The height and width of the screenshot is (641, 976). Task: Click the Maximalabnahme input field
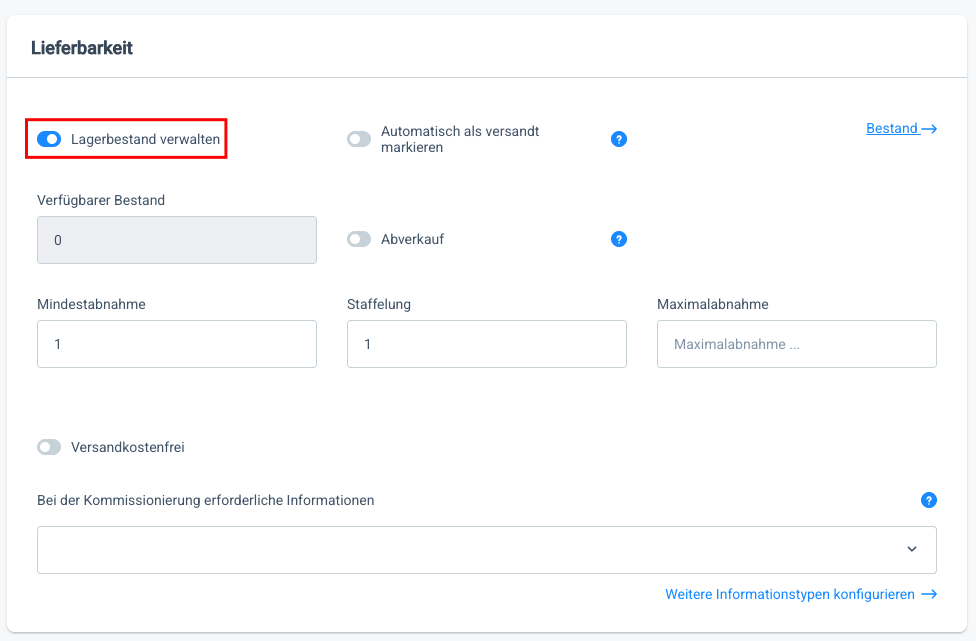(x=797, y=344)
